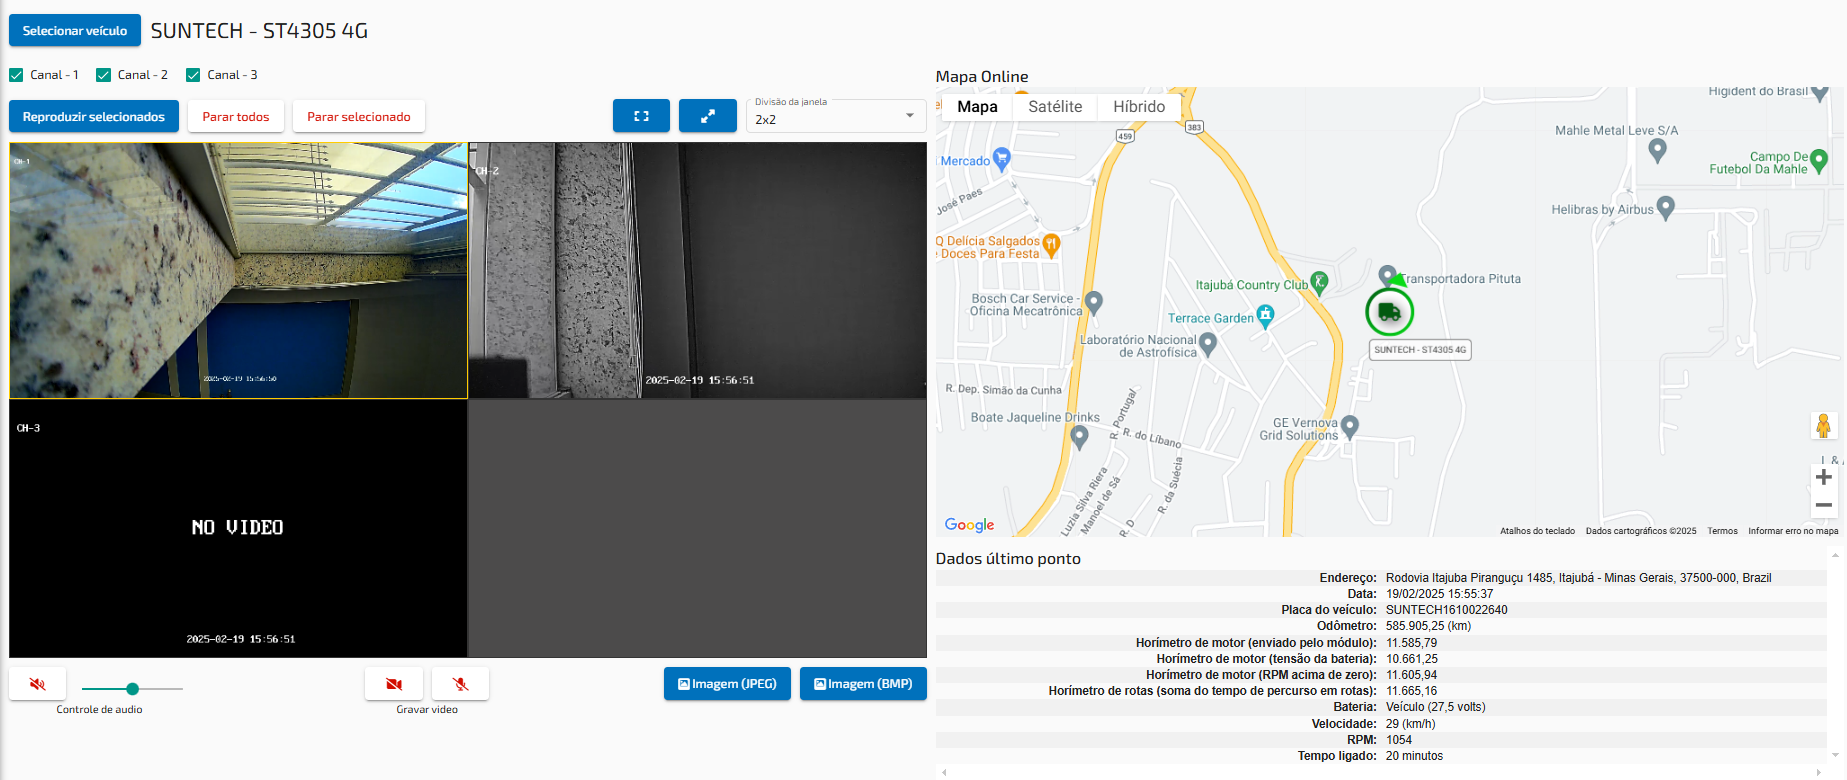Click the Laboratório Nacional de Astrofísica pin
Screen dimensions: 1847x780
tap(1208, 343)
